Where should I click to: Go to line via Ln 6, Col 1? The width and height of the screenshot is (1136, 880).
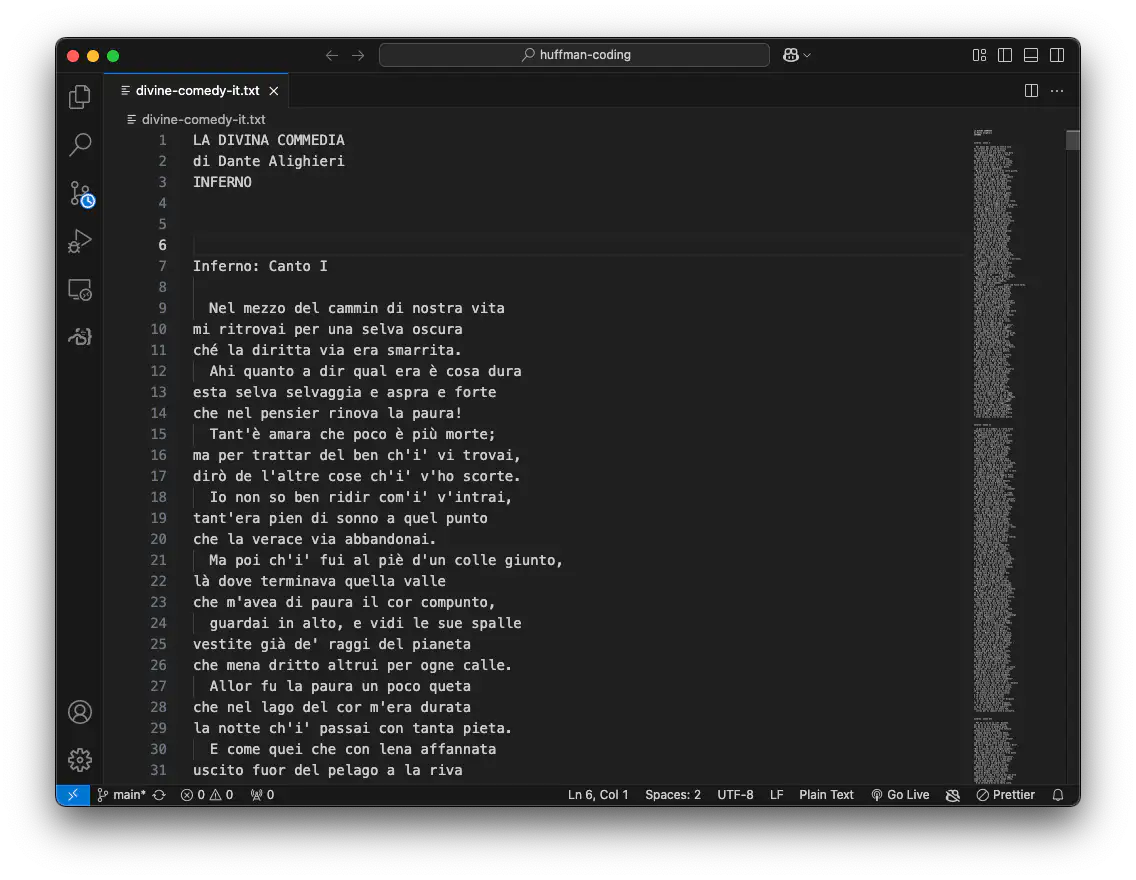[x=598, y=795]
